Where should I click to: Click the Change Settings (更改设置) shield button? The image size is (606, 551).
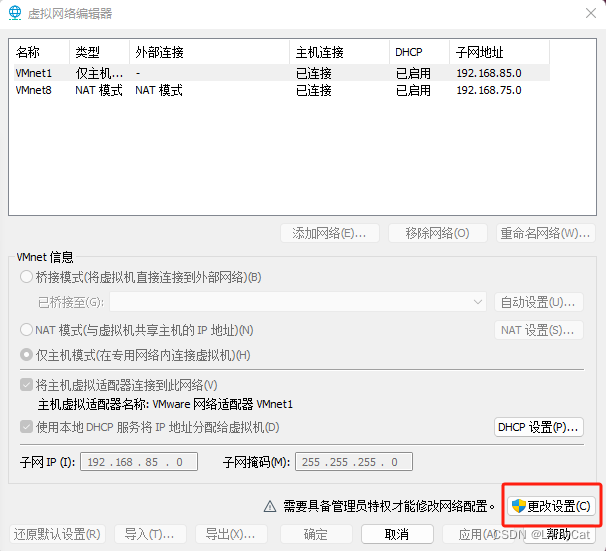[x=551, y=506]
